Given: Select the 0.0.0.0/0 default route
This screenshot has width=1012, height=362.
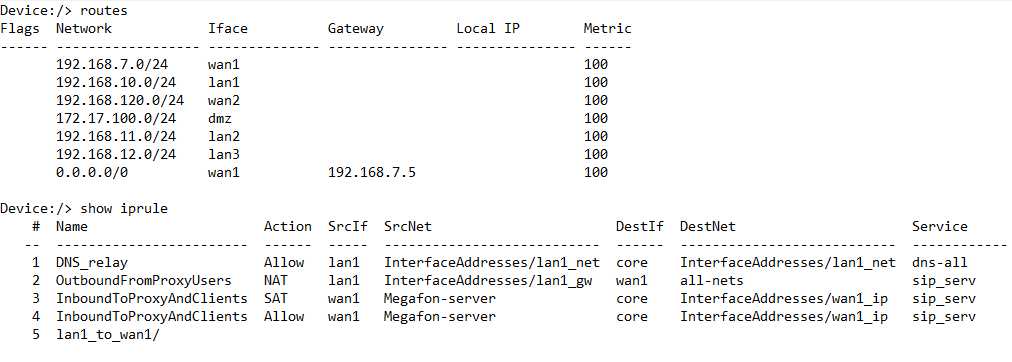Looking at the screenshot, I should (88, 172).
